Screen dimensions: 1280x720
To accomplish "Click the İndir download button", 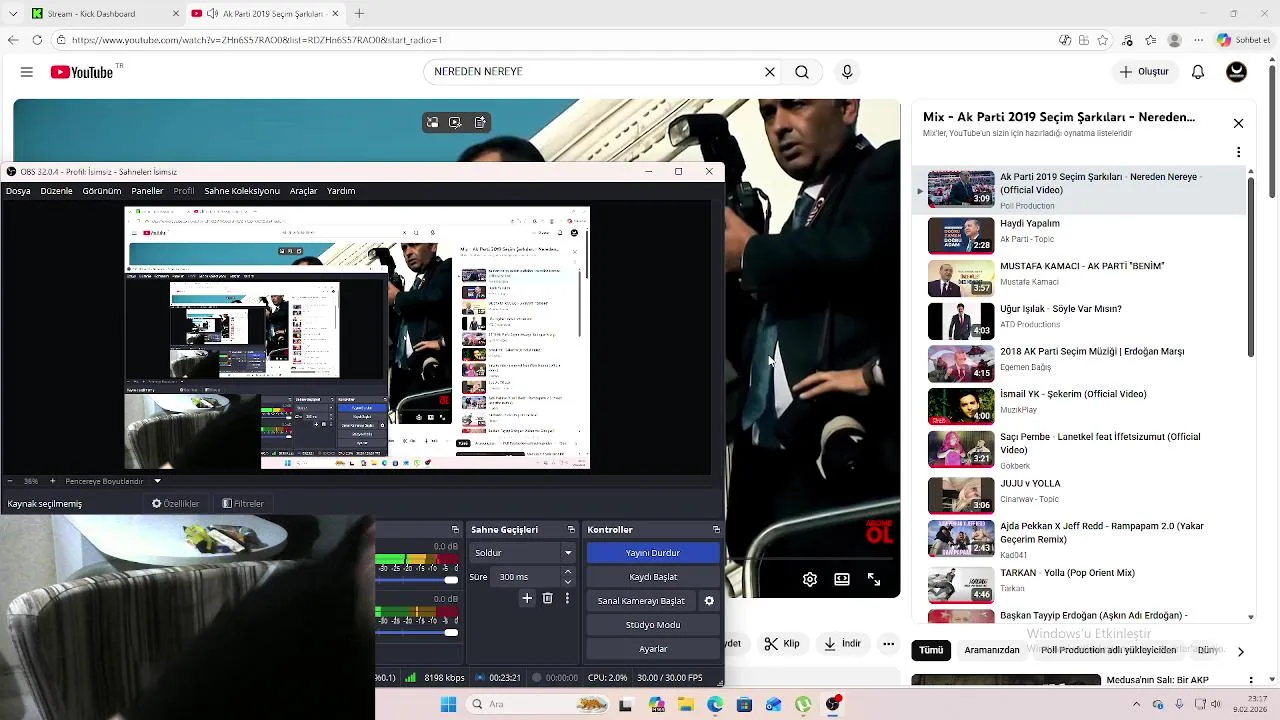I will (x=842, y=644).
